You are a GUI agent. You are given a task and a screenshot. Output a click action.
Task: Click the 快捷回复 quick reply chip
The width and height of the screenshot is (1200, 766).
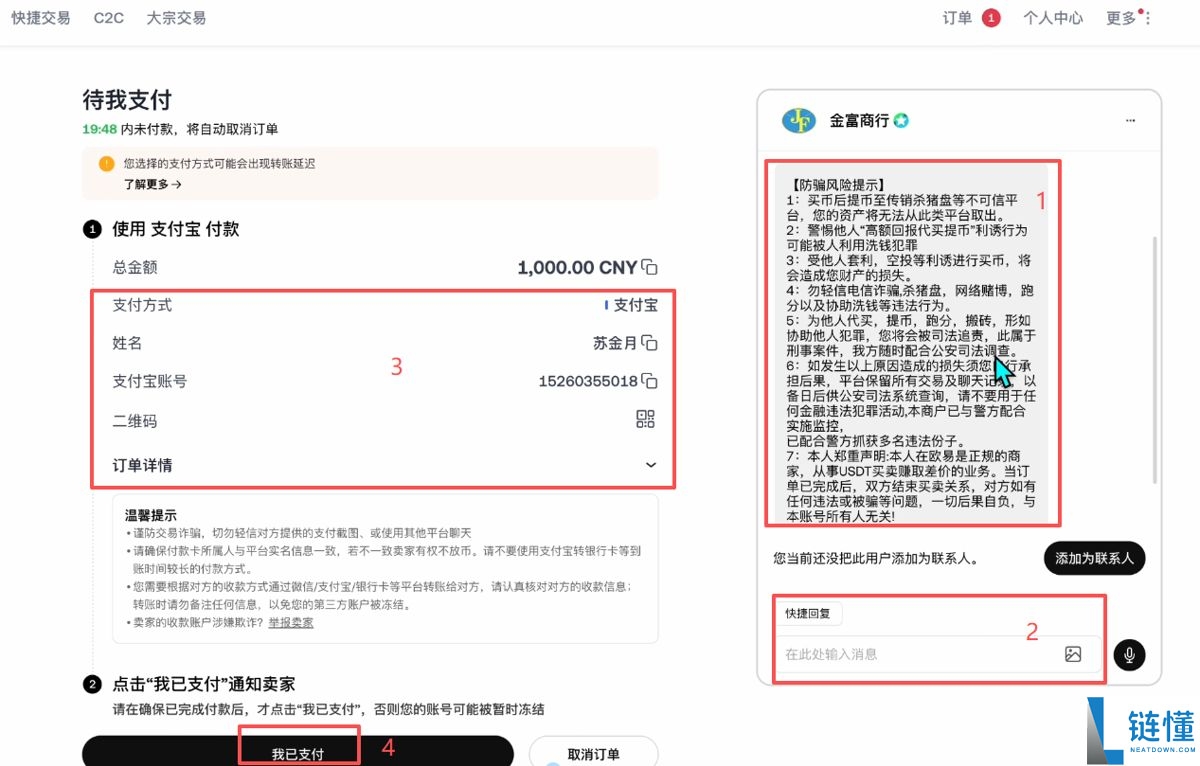(x=809, y=613)
